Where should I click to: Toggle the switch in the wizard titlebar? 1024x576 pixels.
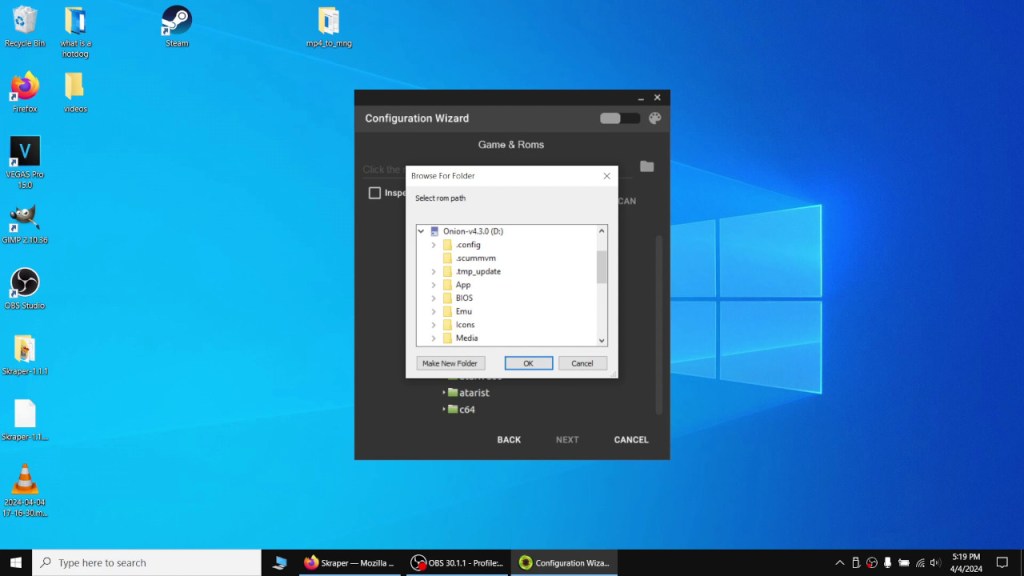(619, 117)
